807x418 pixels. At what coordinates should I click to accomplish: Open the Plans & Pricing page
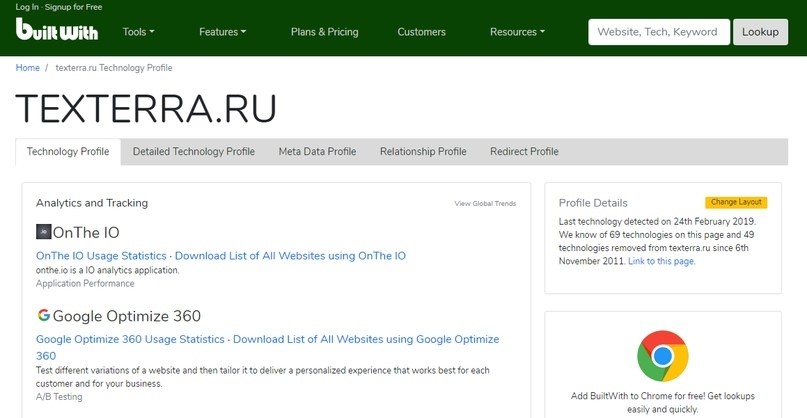point(324,32)
